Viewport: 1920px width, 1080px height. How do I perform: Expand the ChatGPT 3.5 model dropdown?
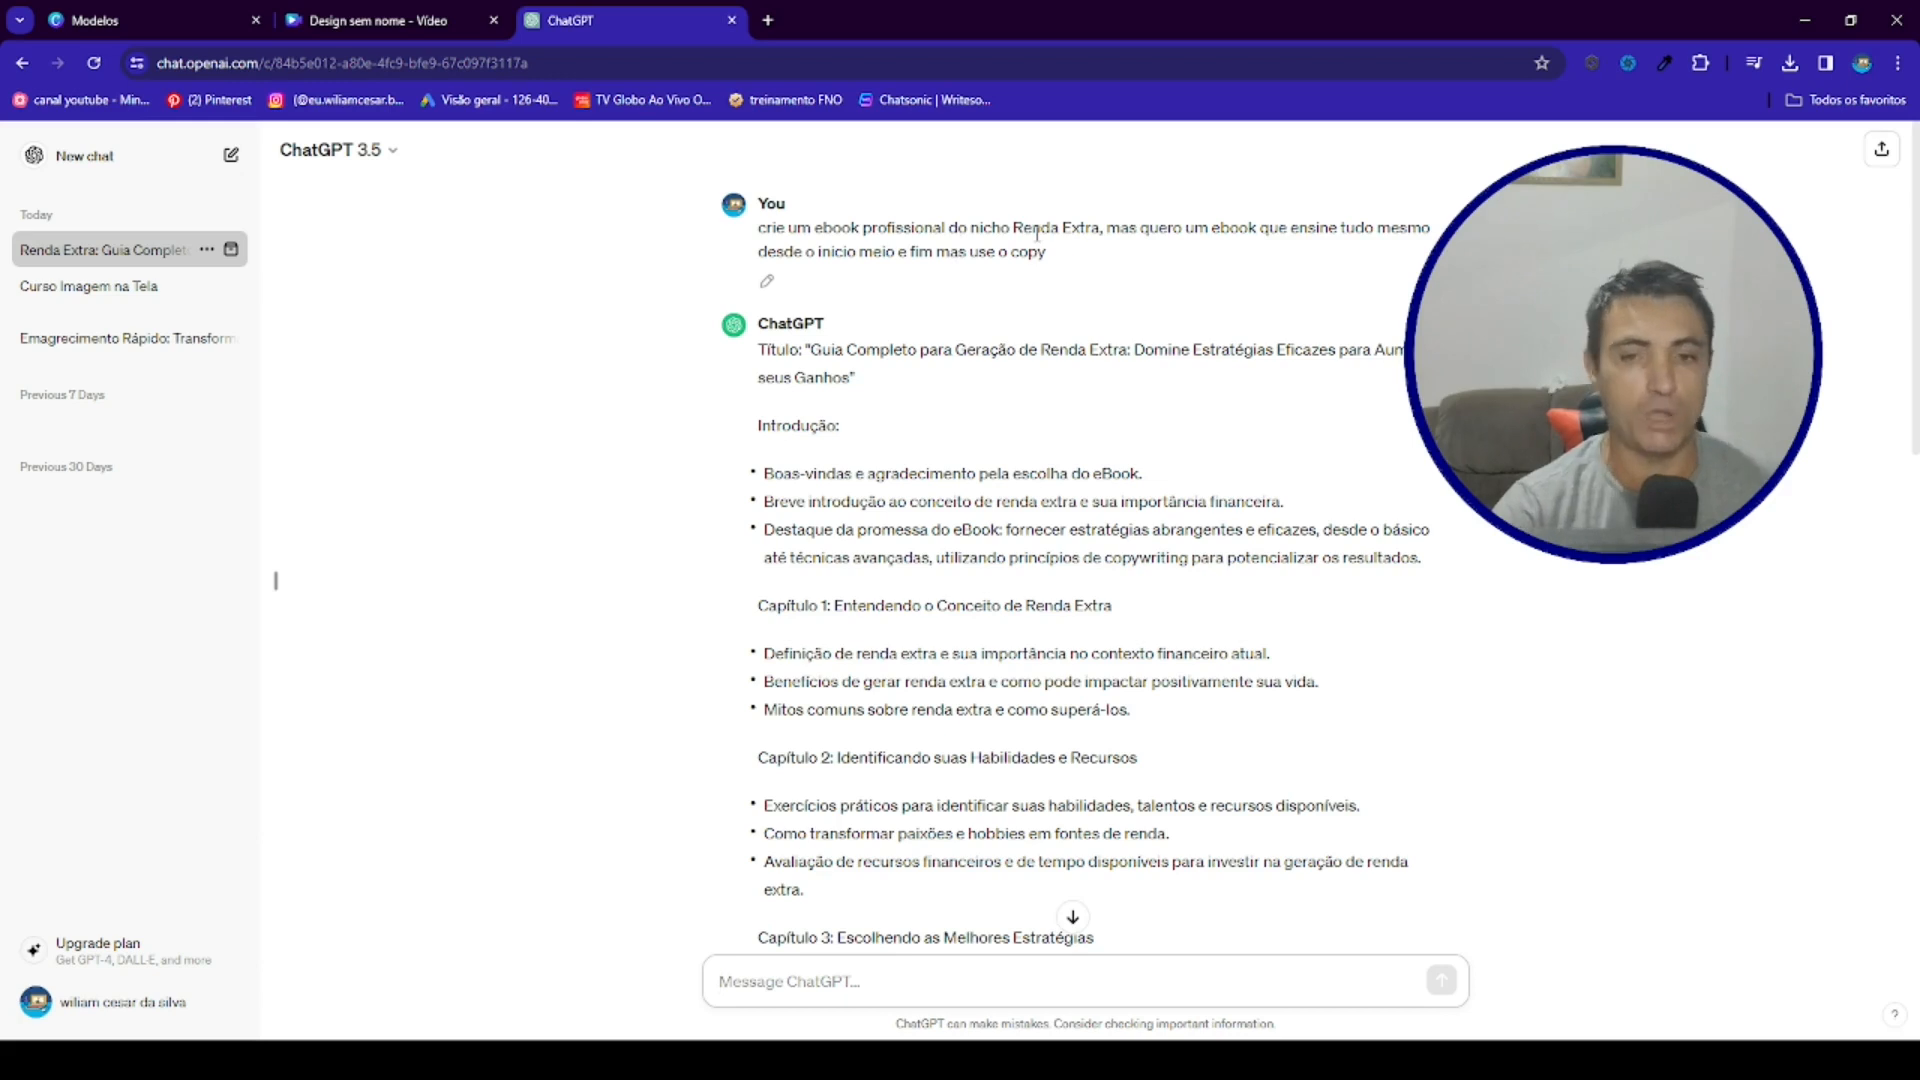(x=338, y=150)
